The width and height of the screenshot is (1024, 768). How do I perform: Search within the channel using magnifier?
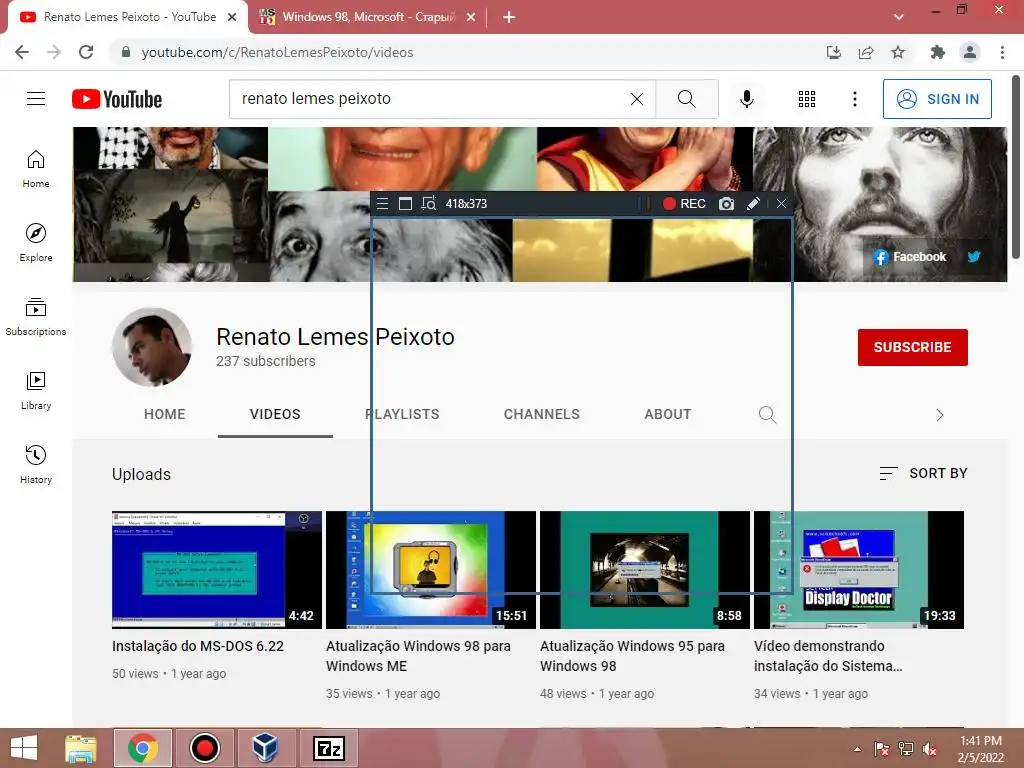[767, 415]
